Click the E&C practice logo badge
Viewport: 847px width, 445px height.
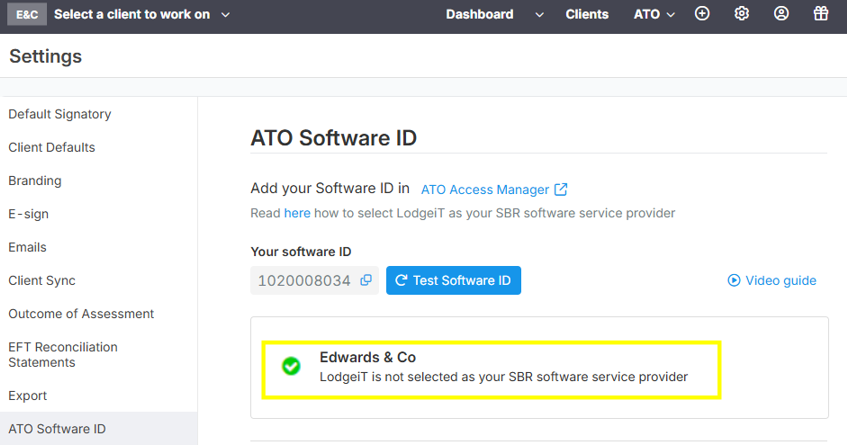26,15
